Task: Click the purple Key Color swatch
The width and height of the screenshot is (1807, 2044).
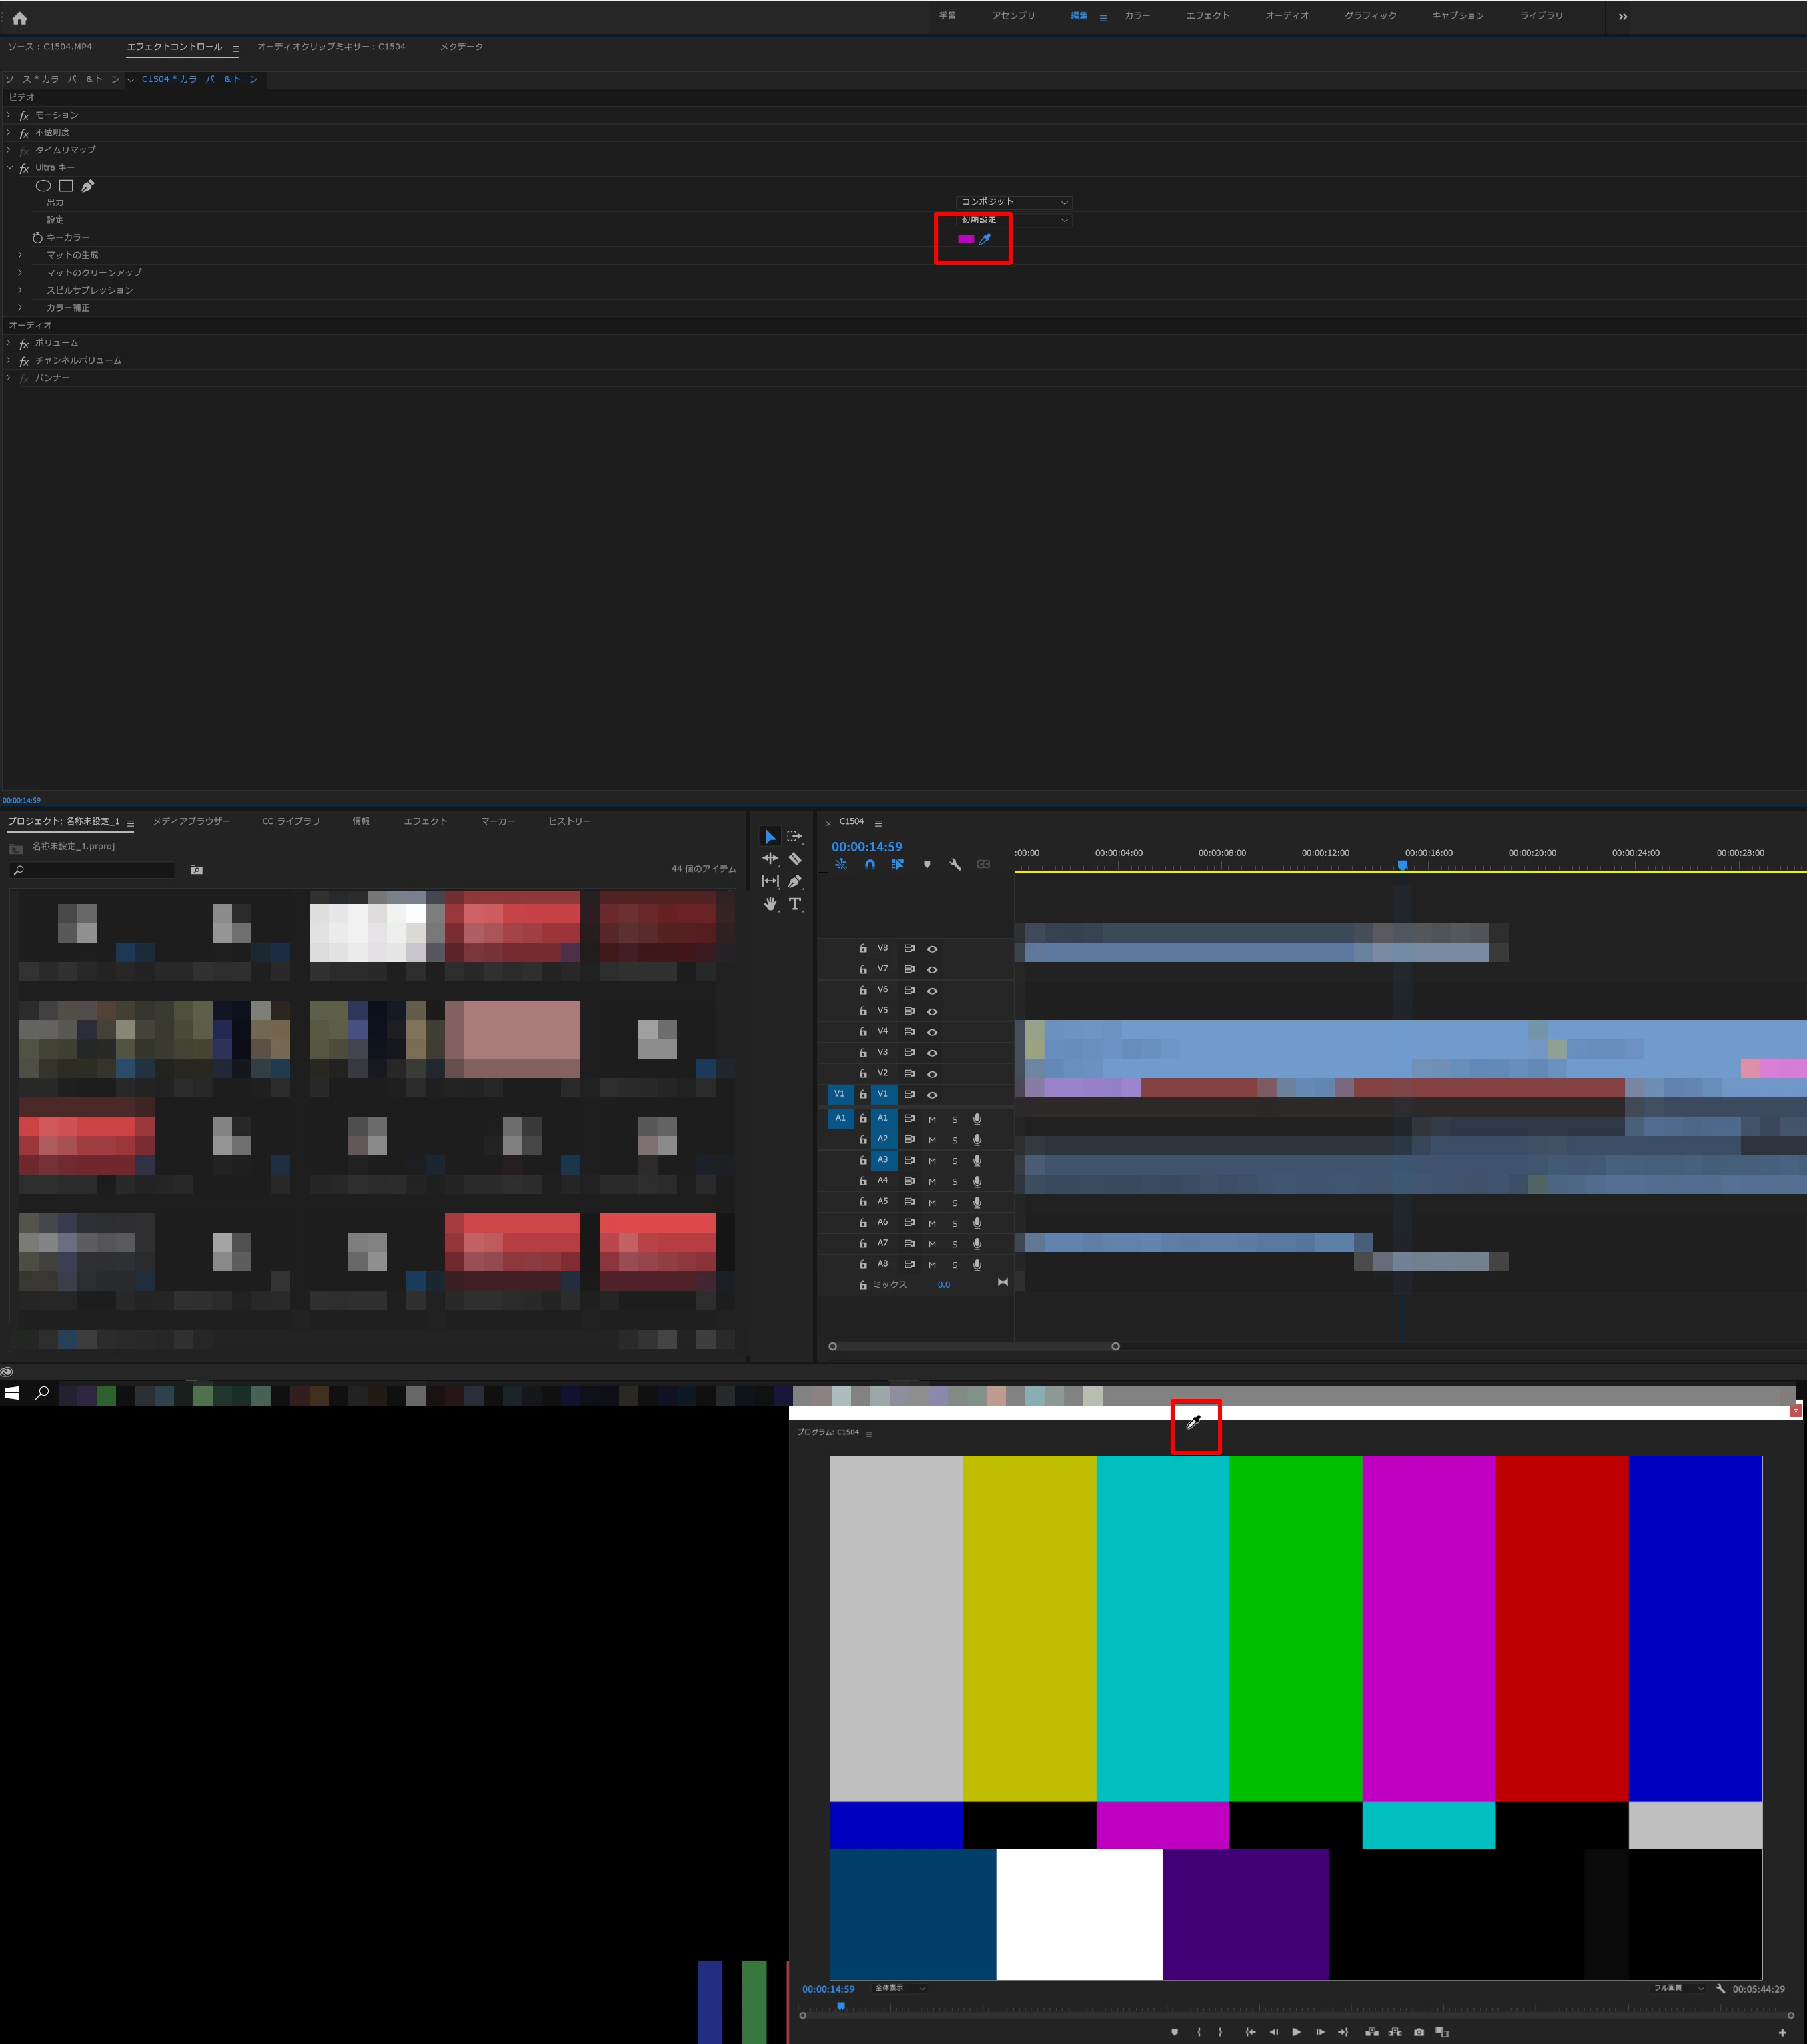Action: tap(966, 239)
